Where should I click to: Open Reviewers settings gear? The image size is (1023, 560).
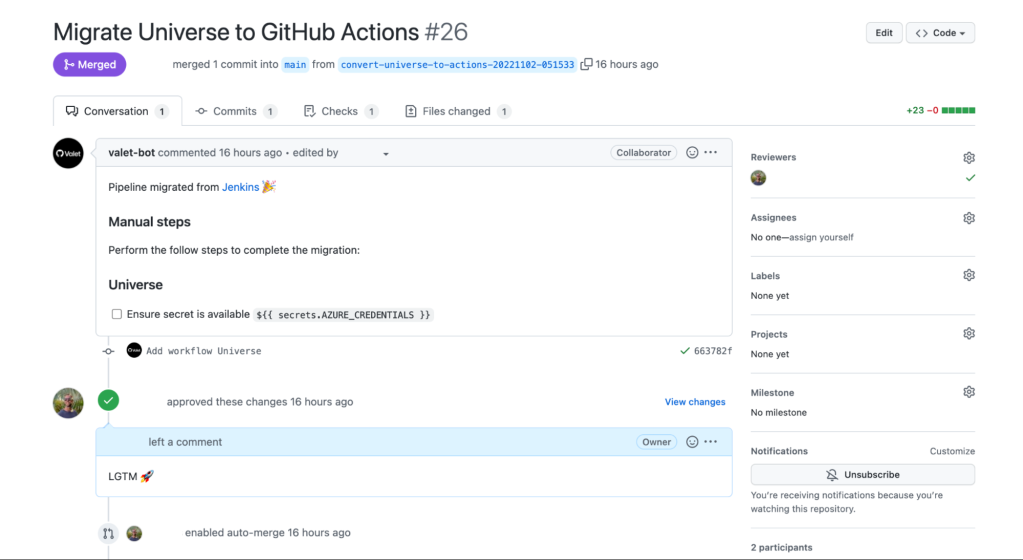pos(969,158)
